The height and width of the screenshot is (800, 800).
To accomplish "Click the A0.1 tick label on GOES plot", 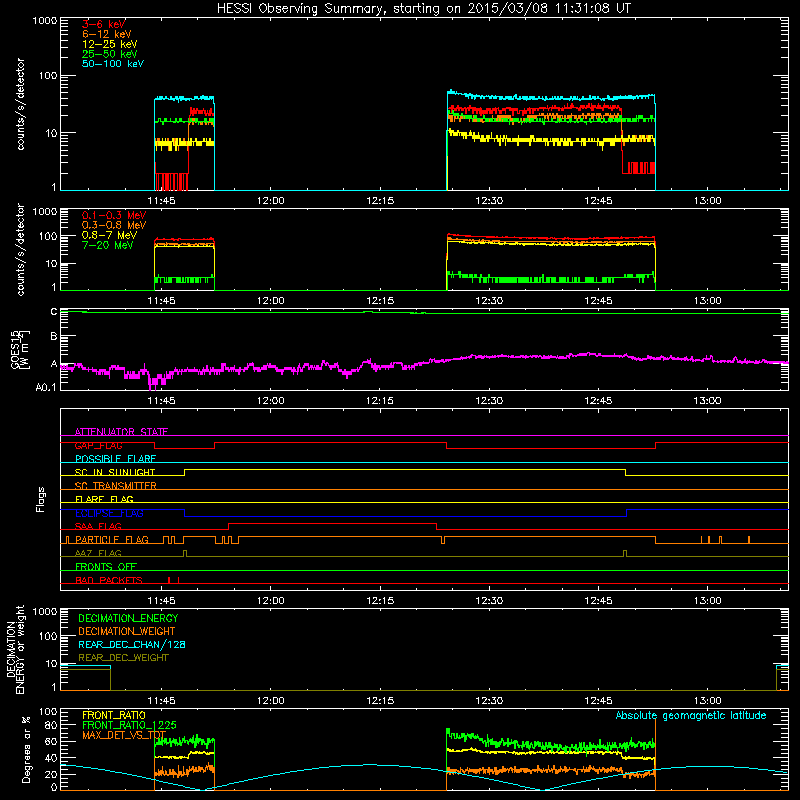I will pyautogui.click(x=46, y=388).
